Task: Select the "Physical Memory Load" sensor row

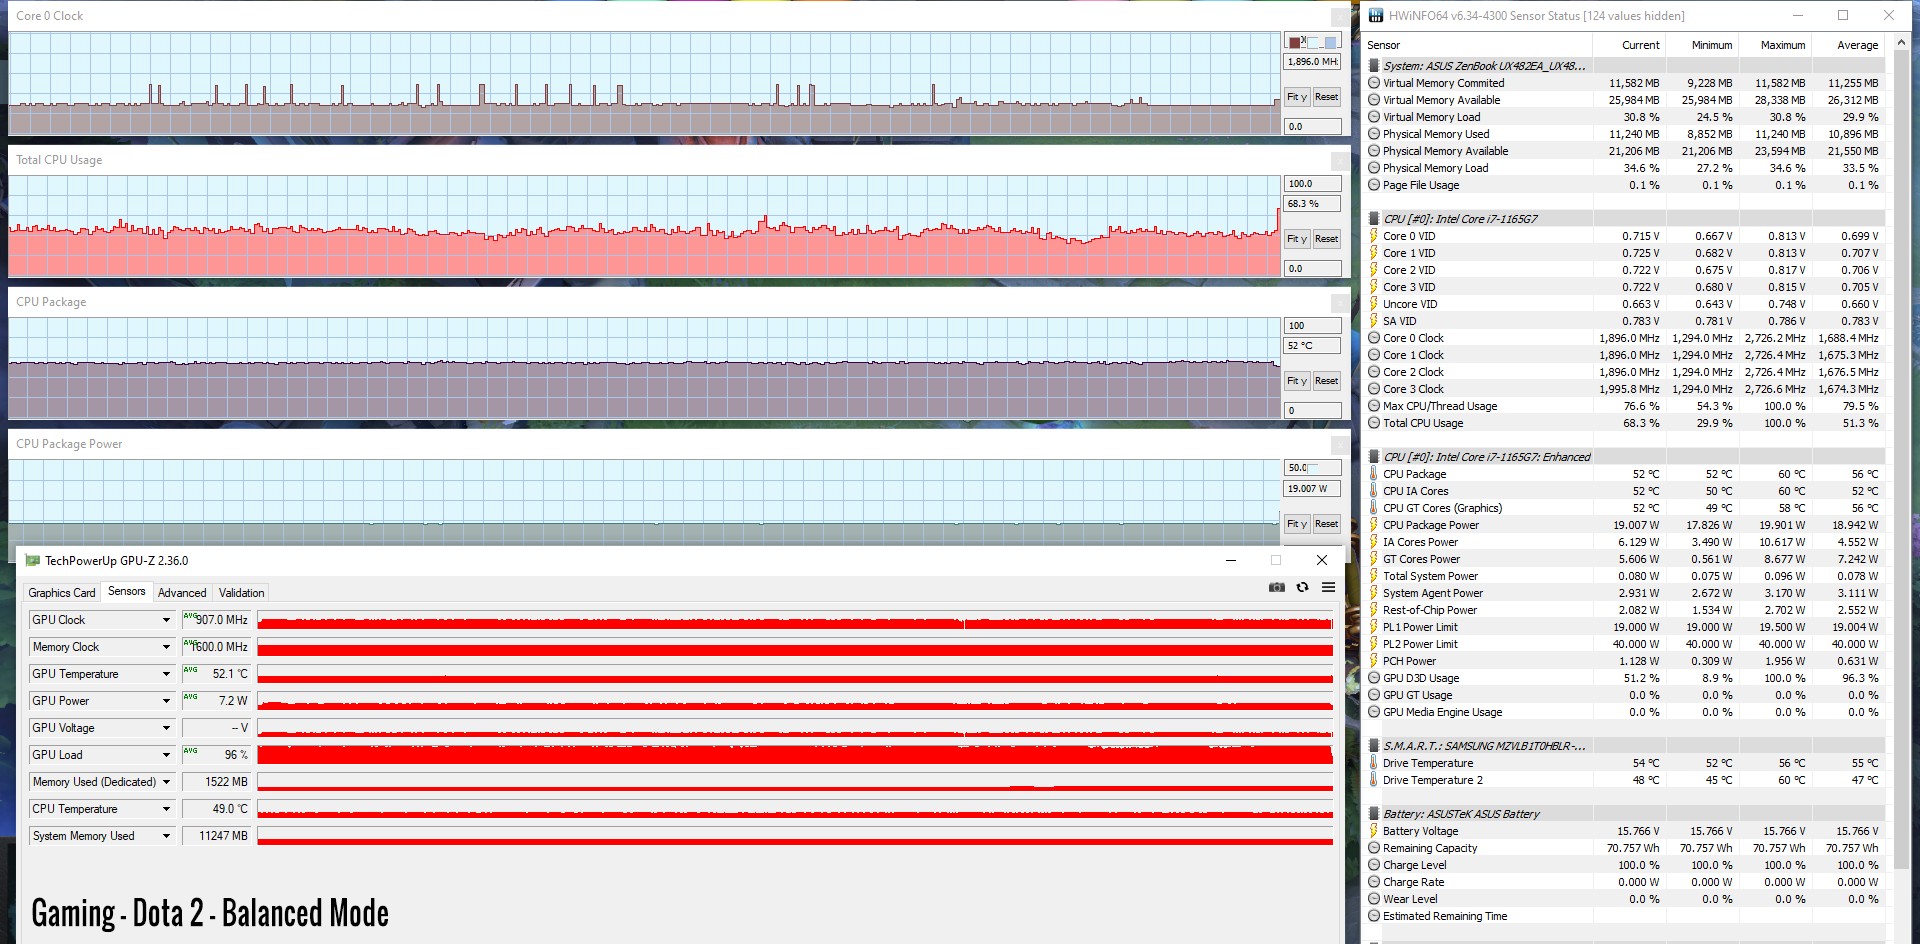Action: click(x=1625, y=168)
